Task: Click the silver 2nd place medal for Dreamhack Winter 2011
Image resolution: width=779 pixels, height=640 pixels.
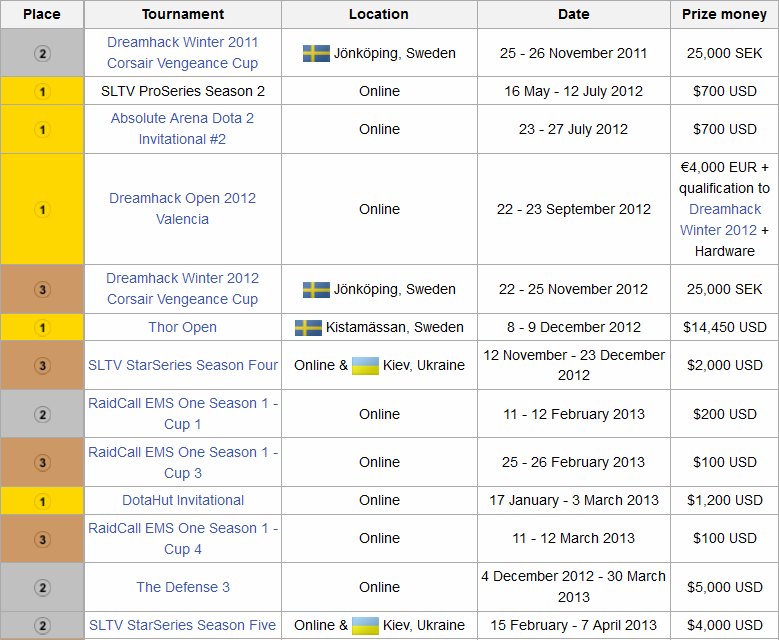Action: coord(42,53)
